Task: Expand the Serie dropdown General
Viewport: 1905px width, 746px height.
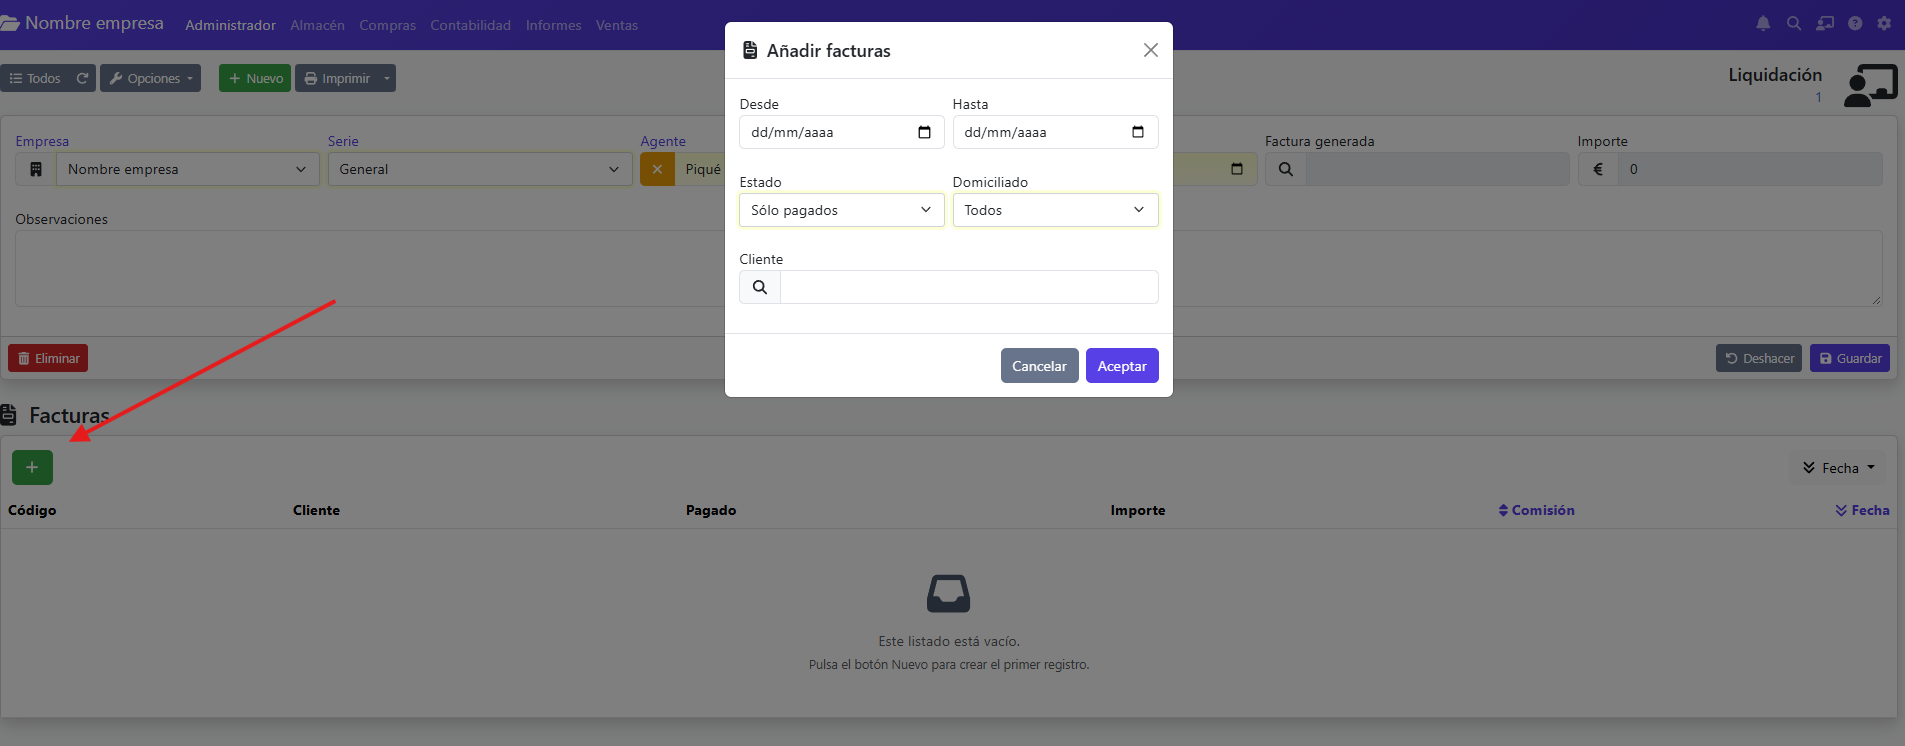Action: click(x=480, y=169)
